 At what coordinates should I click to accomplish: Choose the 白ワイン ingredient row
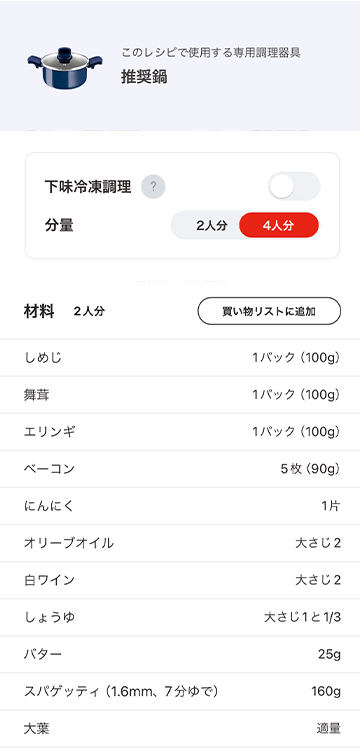tap(180, 580)
